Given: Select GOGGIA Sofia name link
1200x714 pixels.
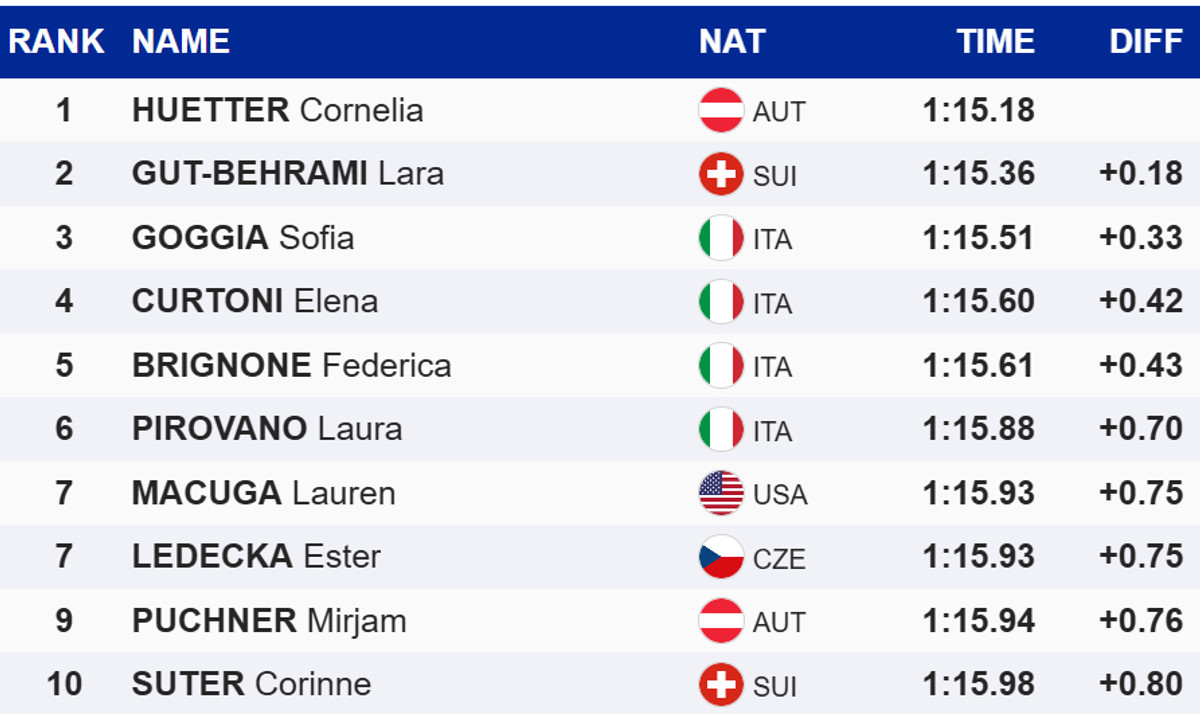Looking at the screenshot, I should coord(243,238).
